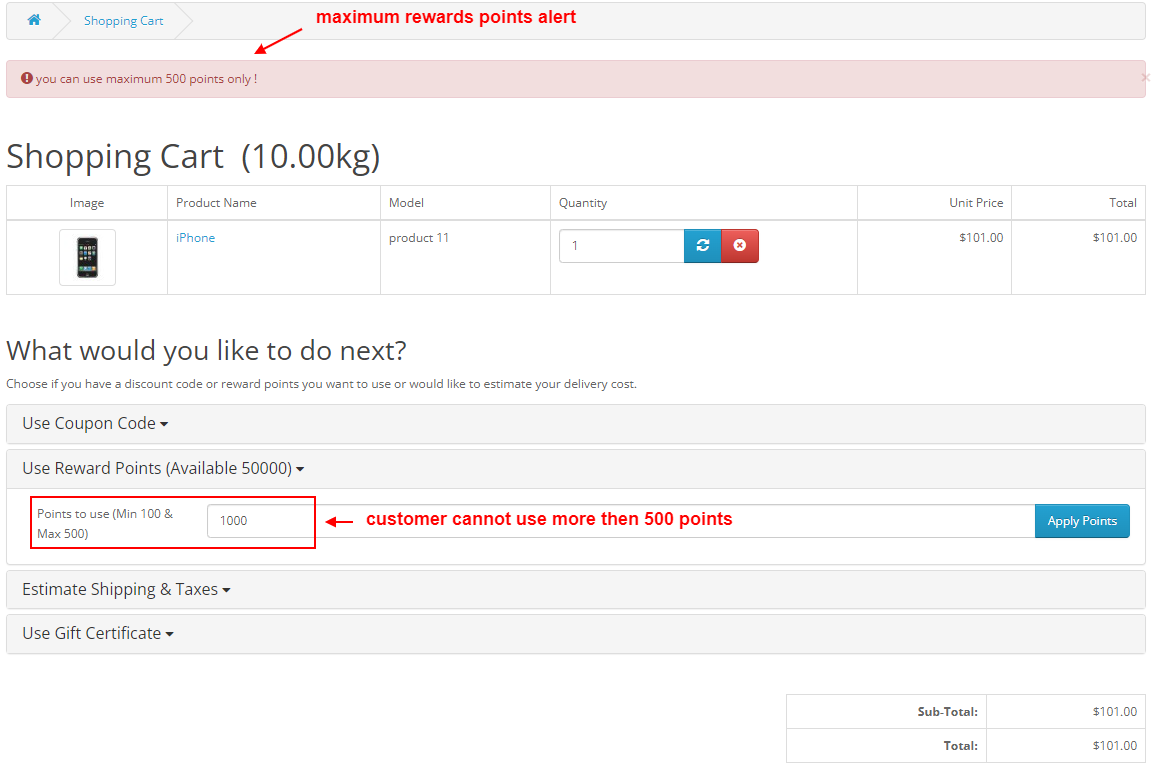Remove iPhone from cart with the red icon
This screenshot has height=769, width=1151.
tap(739, 245)
